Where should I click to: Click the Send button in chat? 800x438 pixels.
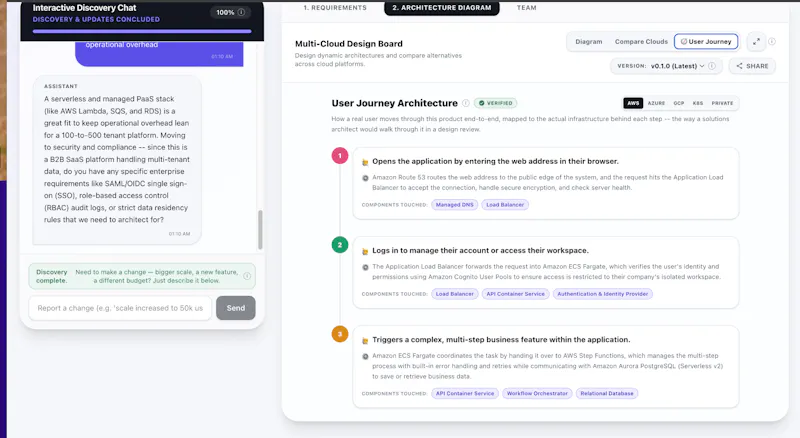point(236,308)
